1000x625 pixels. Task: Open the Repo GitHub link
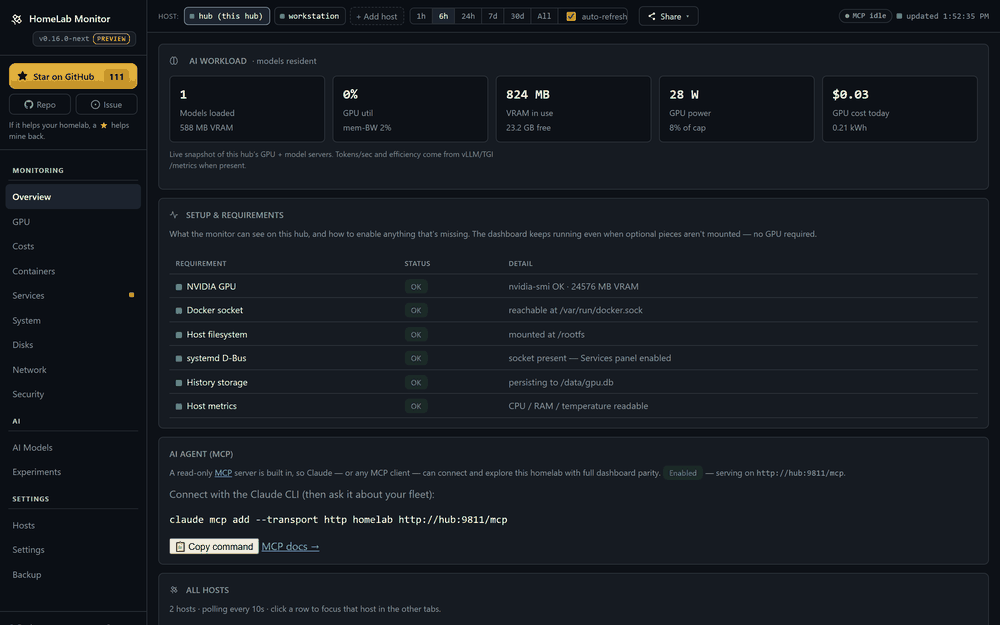[x=40, y=105]
